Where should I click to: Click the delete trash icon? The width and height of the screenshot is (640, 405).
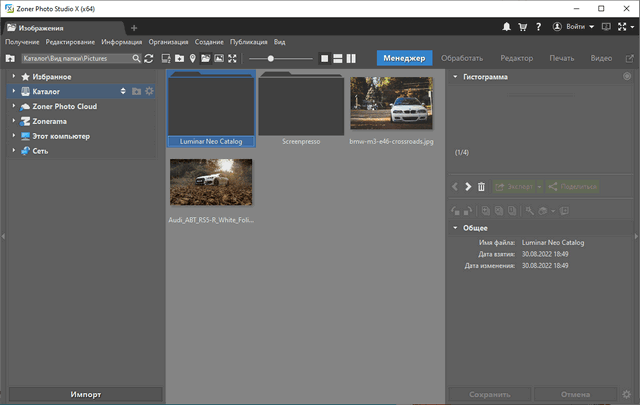pos(481,187)
